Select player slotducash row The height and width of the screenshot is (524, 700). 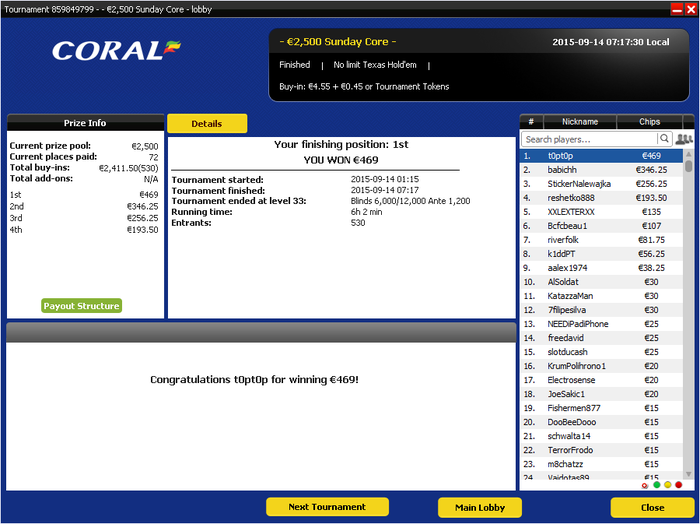601,352
